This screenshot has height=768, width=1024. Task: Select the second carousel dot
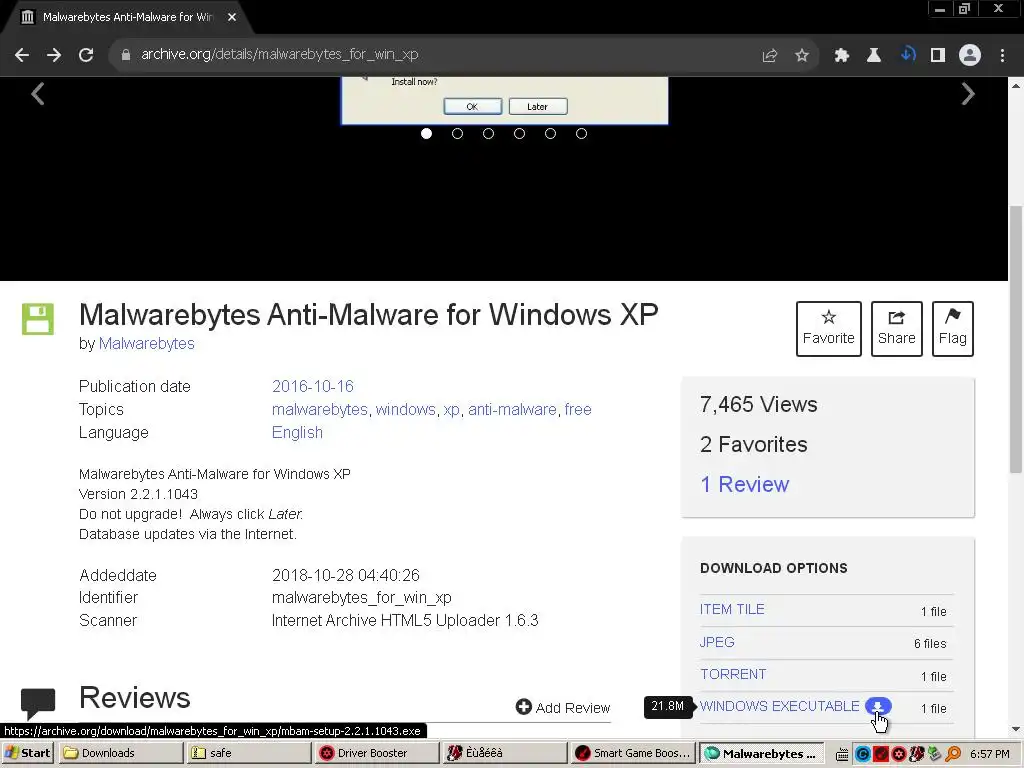(x=457, y=134)
